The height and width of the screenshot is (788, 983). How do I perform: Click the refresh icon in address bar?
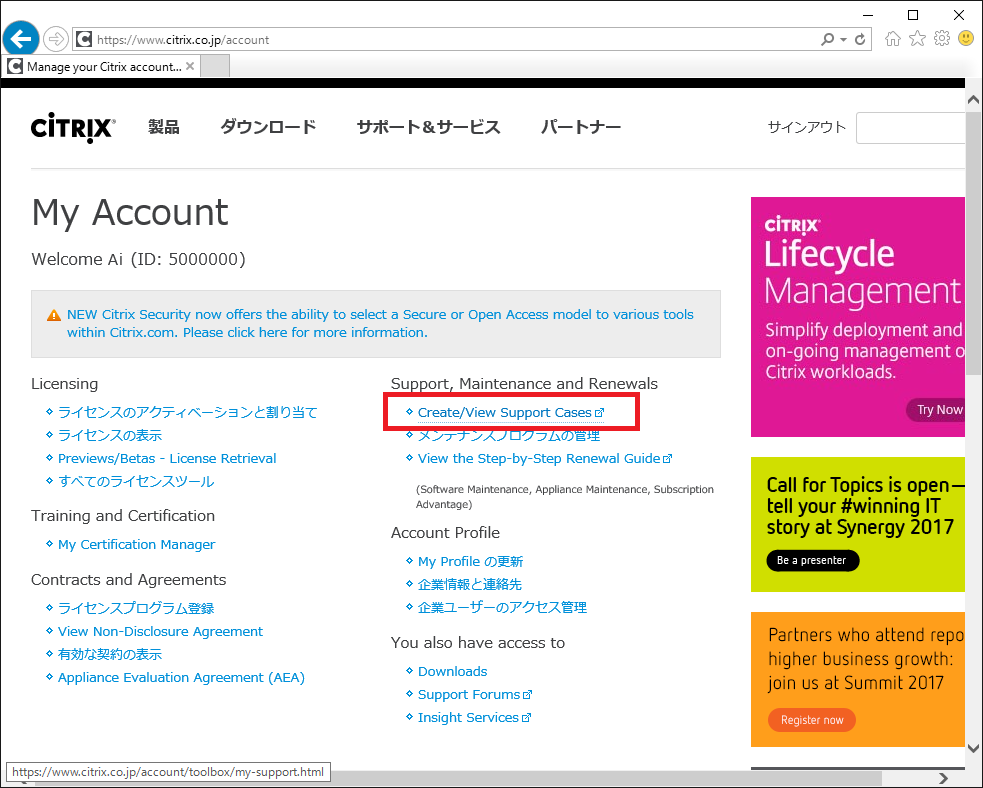point(862,40)
